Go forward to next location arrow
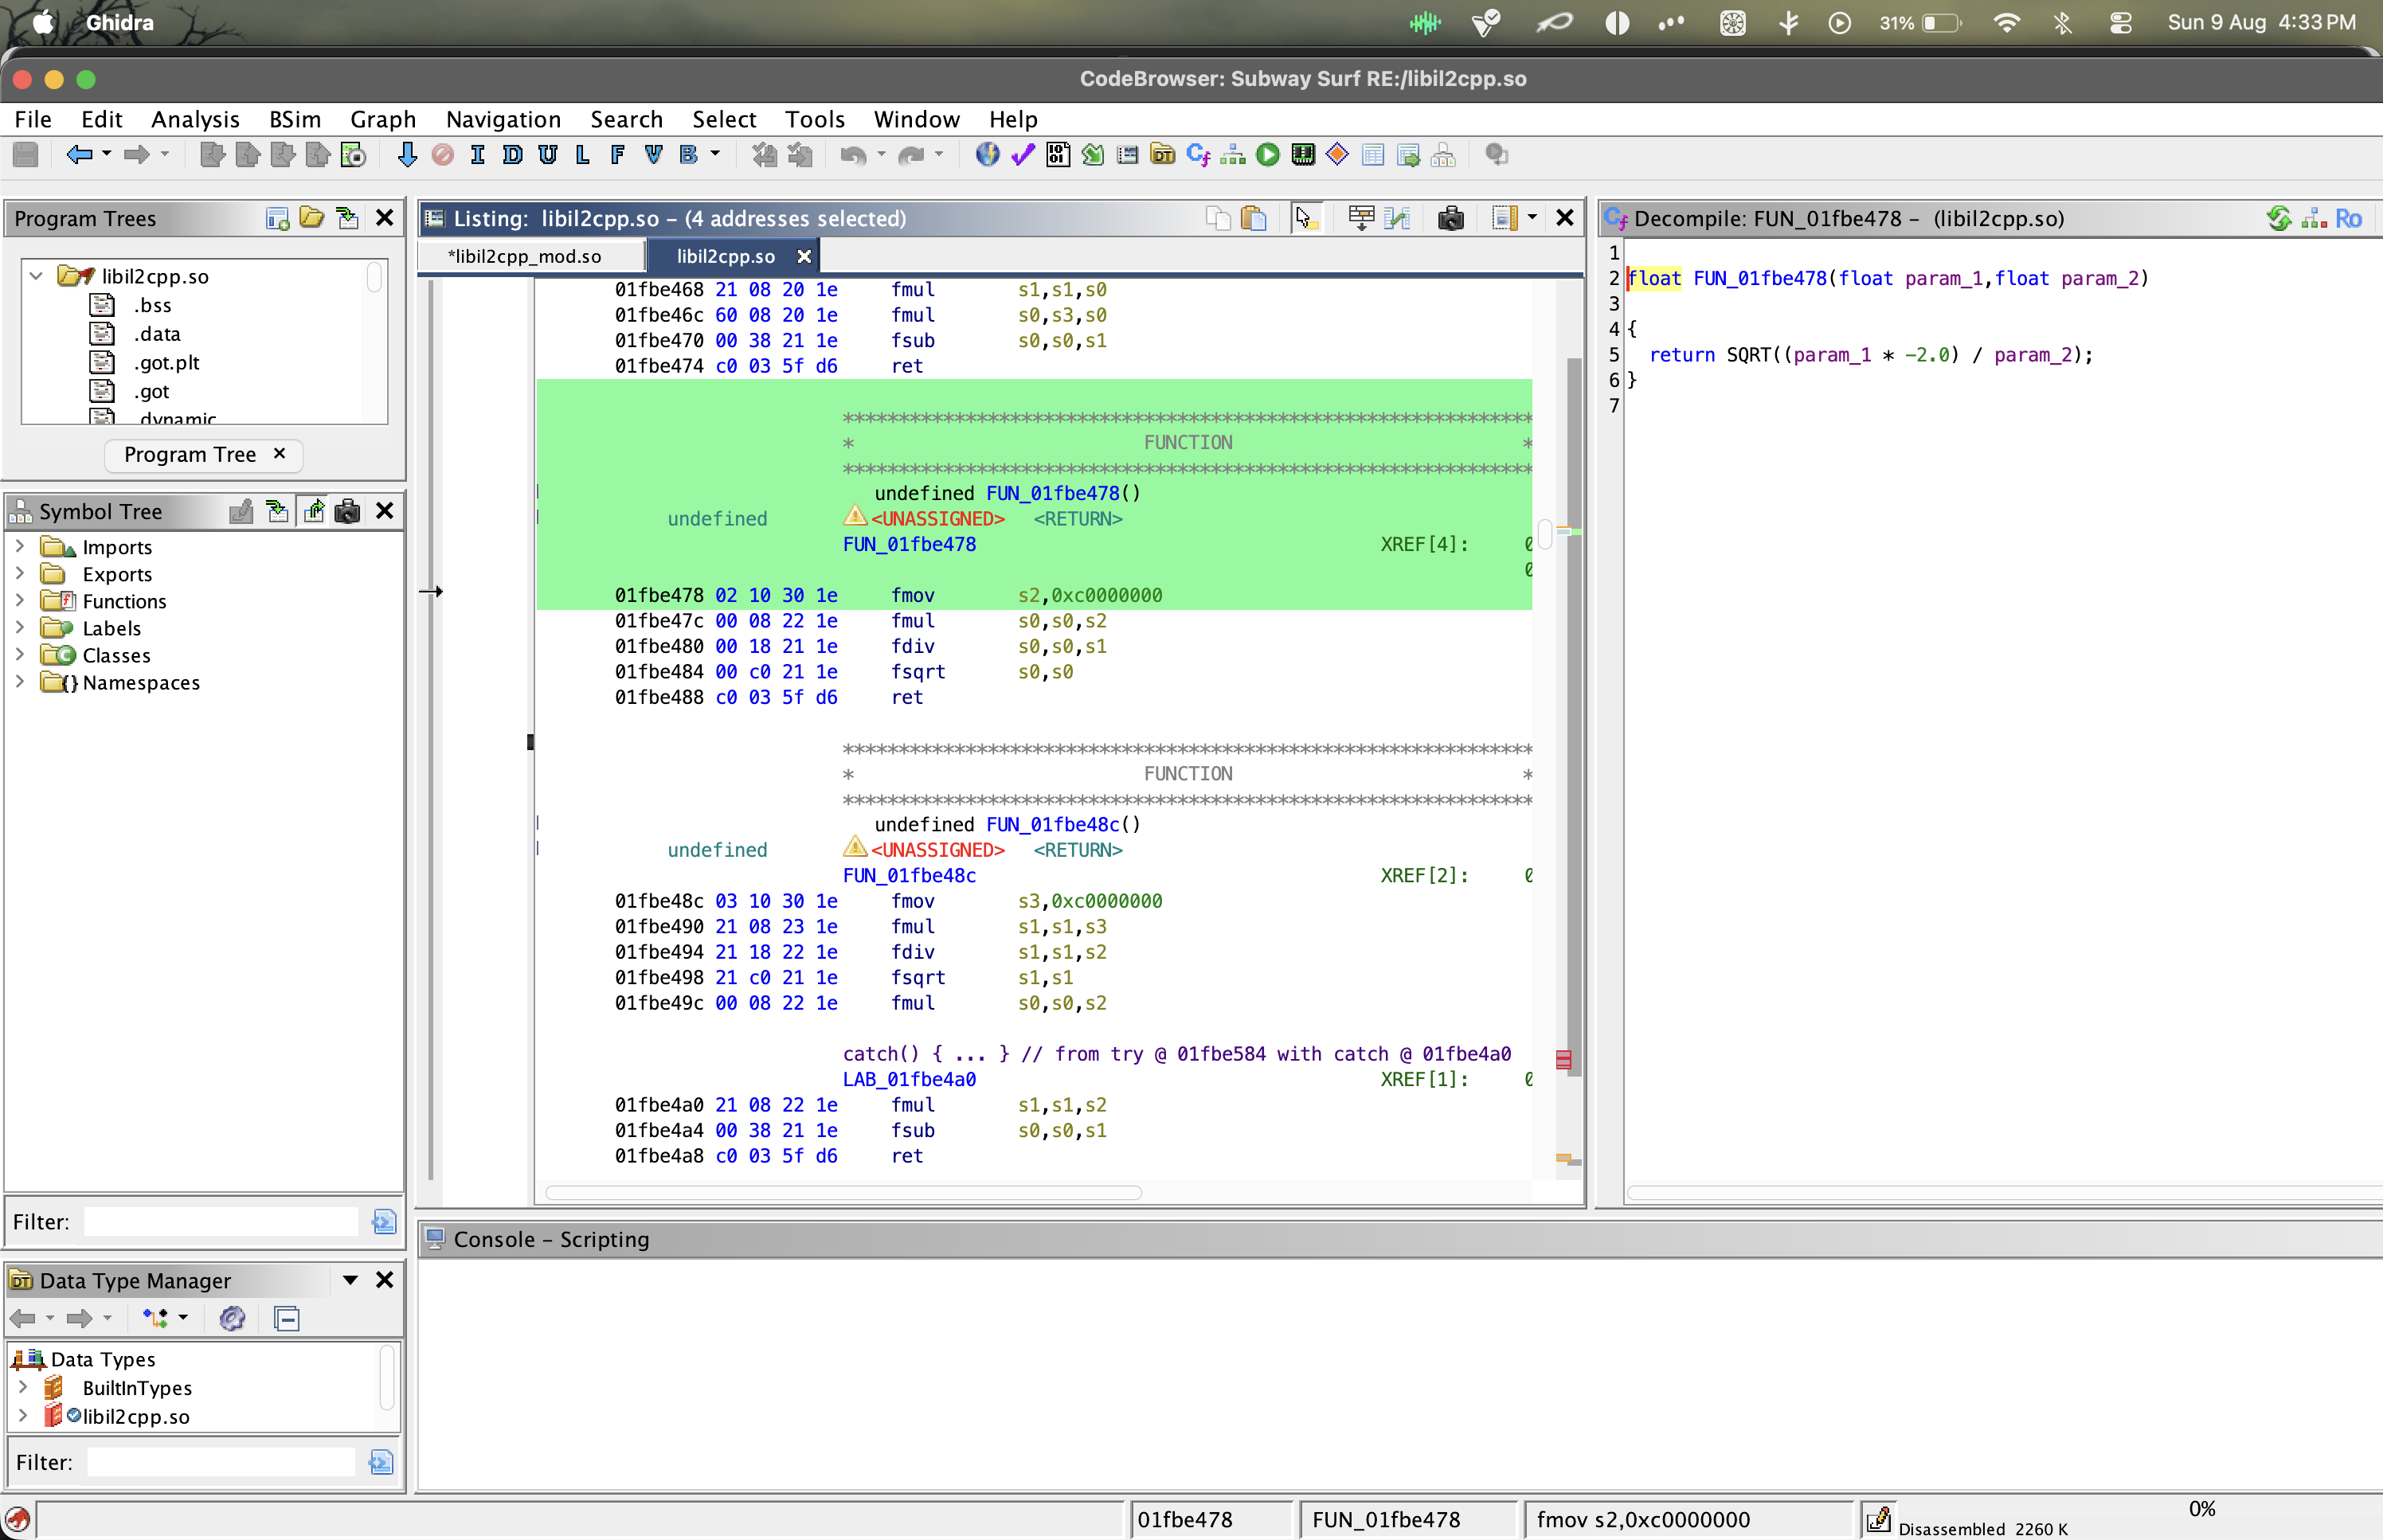 click(136, 155)
